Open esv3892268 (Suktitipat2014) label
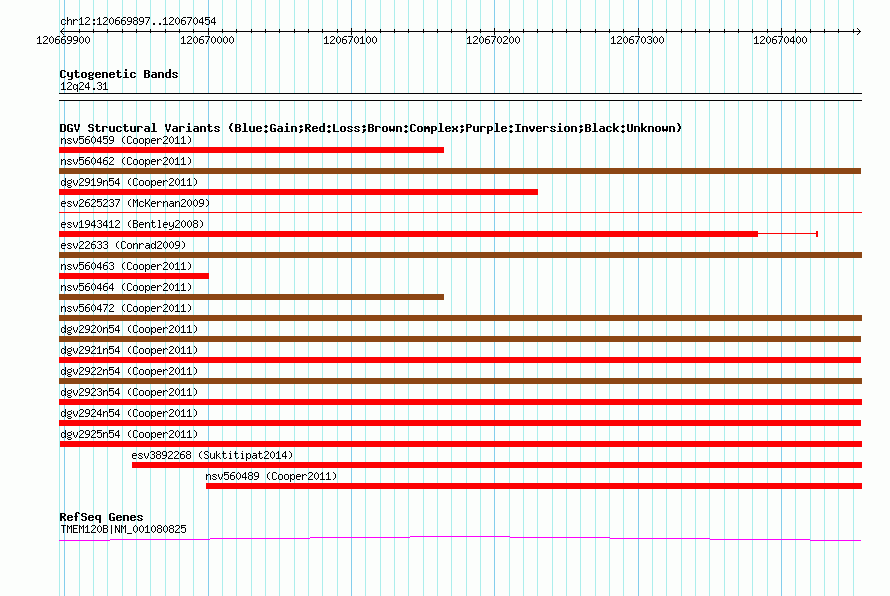Image resolution: width=890 pixels, height=596 pixels. [x=212, y=455]
